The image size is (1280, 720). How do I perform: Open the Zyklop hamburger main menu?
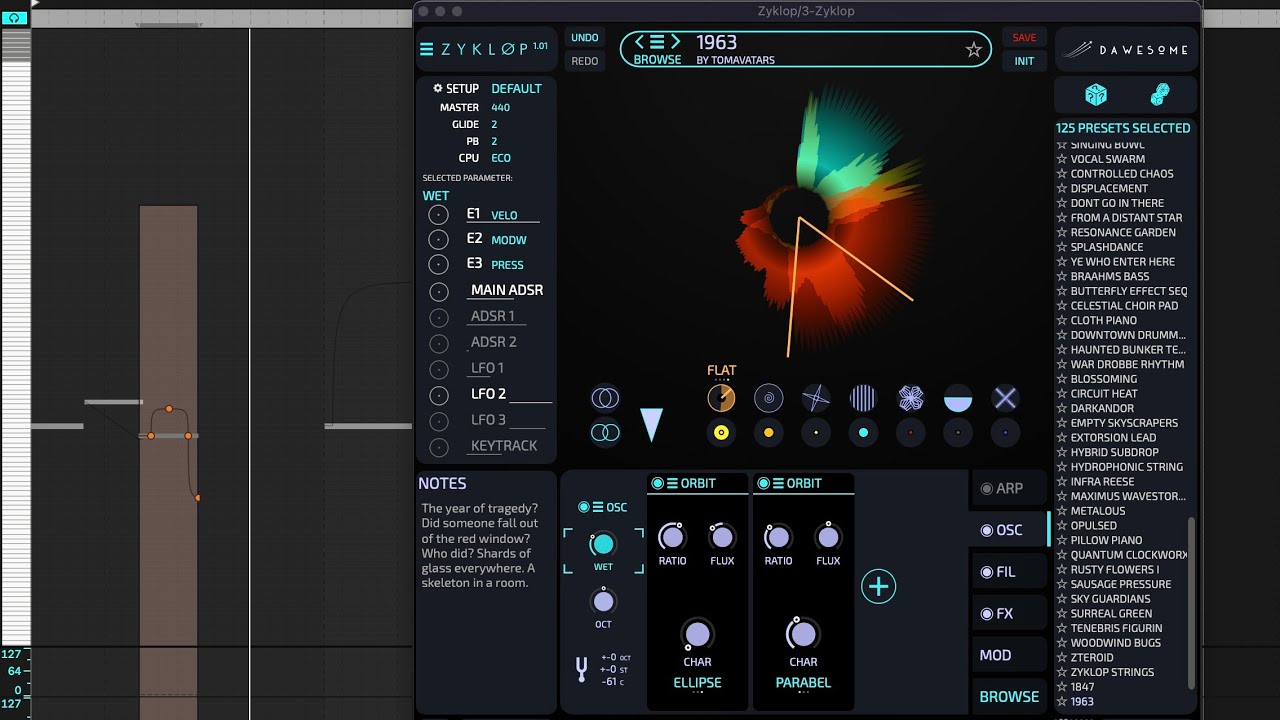tap(427, 49)
